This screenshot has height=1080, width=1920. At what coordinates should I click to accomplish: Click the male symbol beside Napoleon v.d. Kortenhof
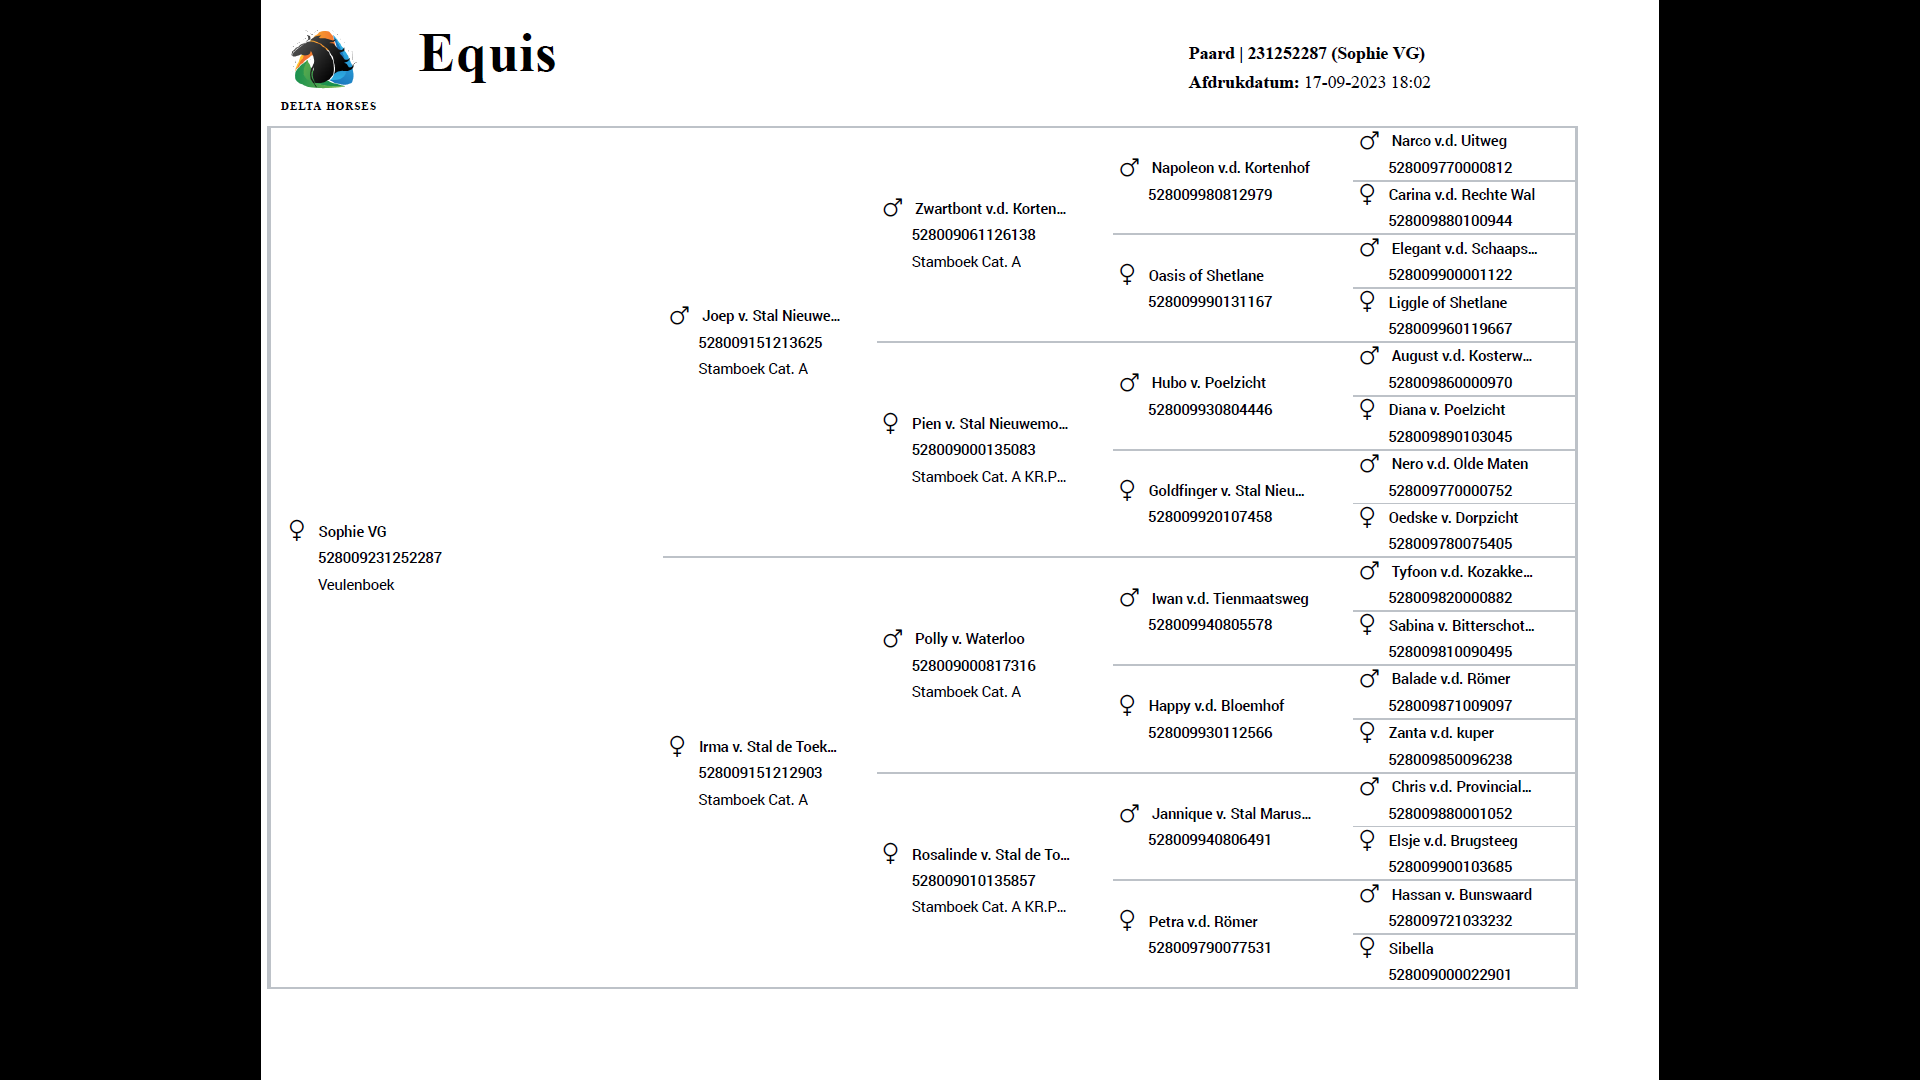pyautogui.click(x=1129, y=167)
